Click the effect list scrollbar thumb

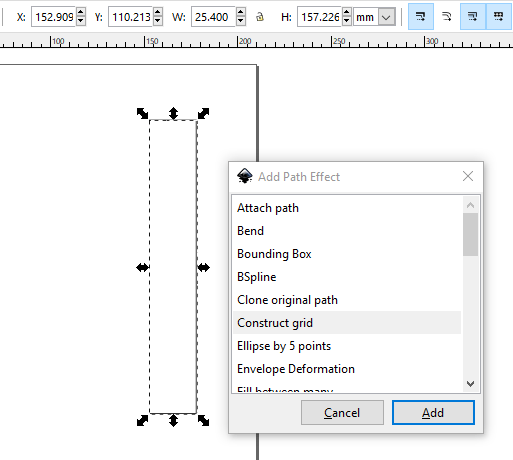tap(470, 235)
